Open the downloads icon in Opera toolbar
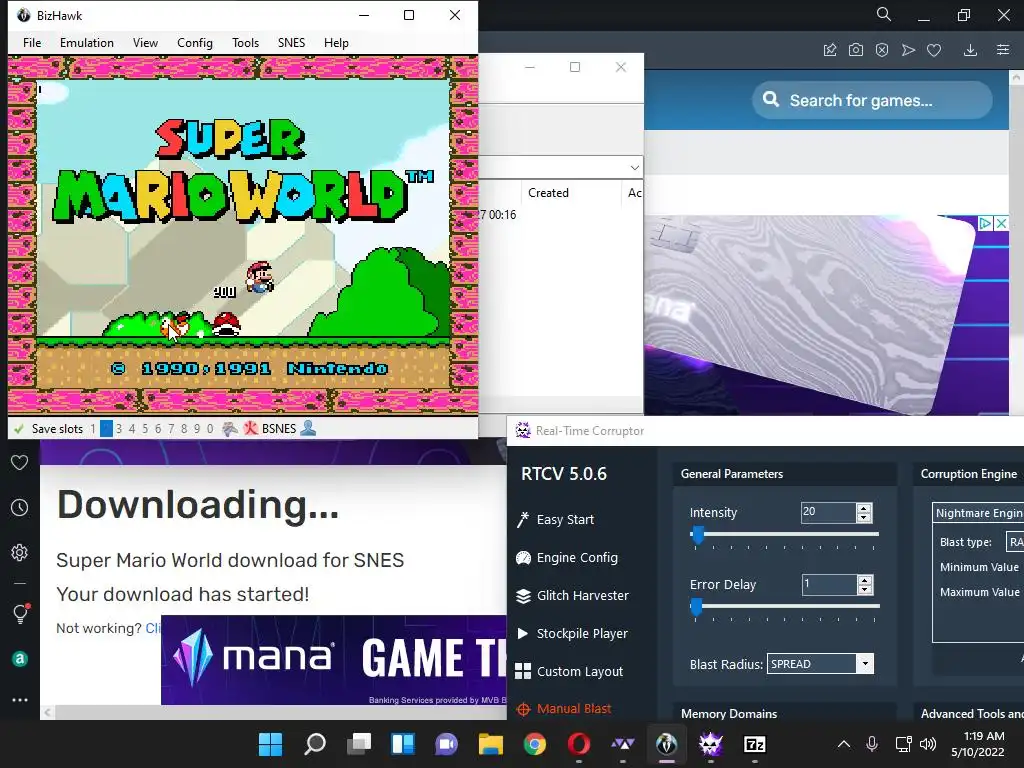1024x768 pixels. pyautogui.click(x=970, y=50)
